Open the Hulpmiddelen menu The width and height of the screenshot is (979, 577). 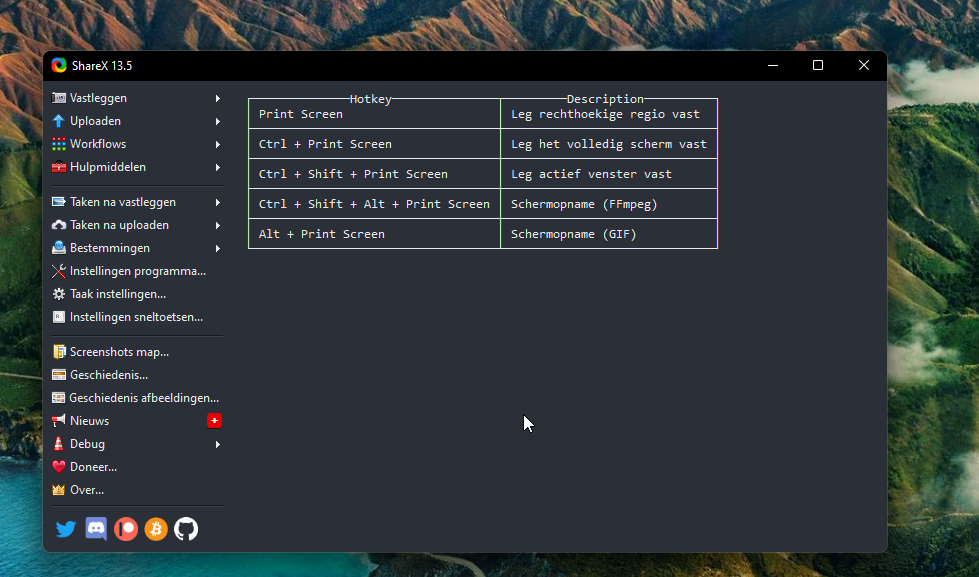[x=107, y=167]
